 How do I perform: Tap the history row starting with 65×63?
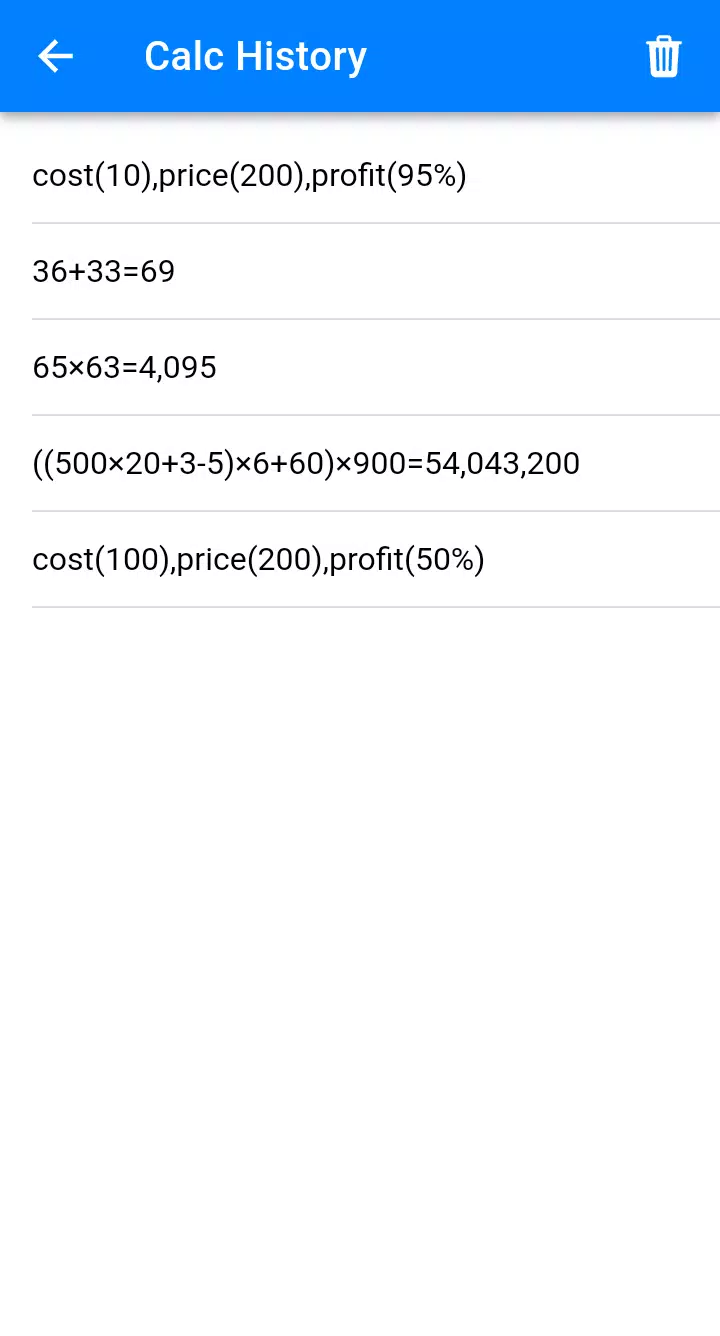click(125, 367)
